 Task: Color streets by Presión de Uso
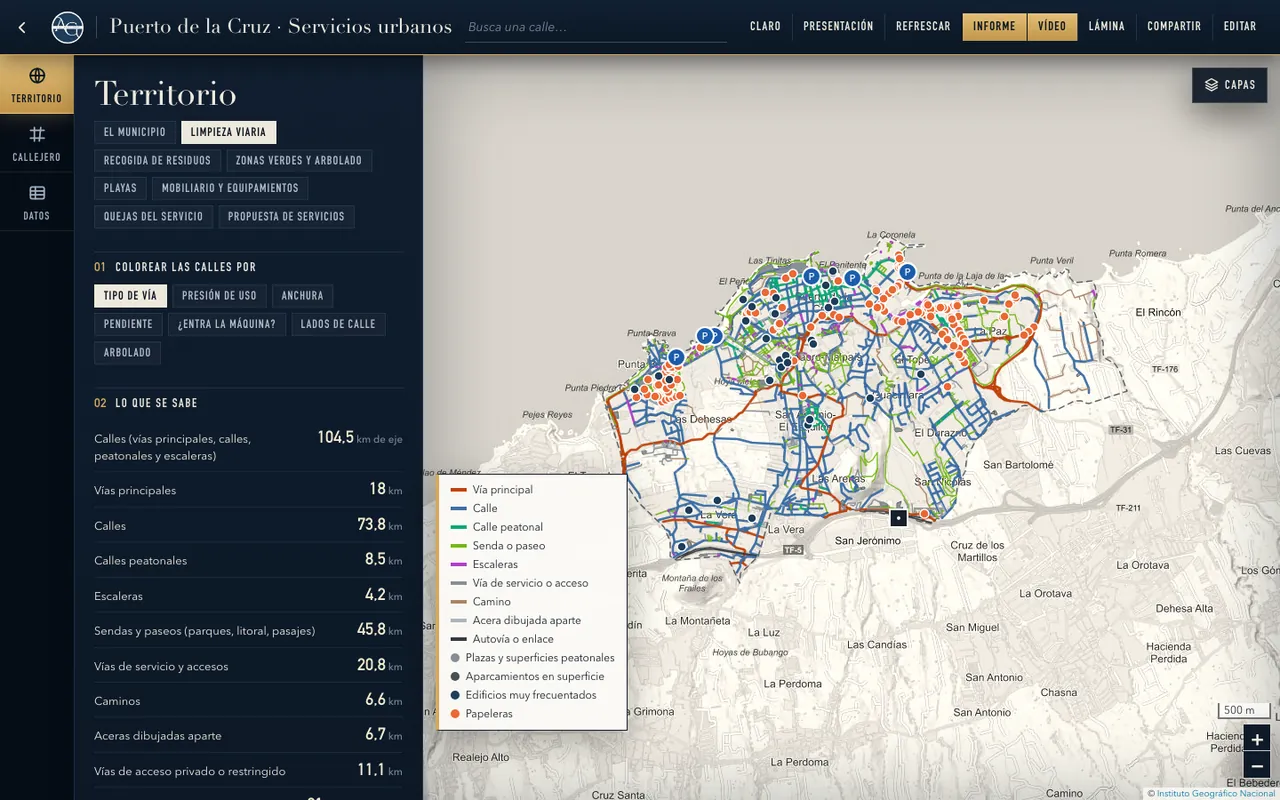point(219,296)
